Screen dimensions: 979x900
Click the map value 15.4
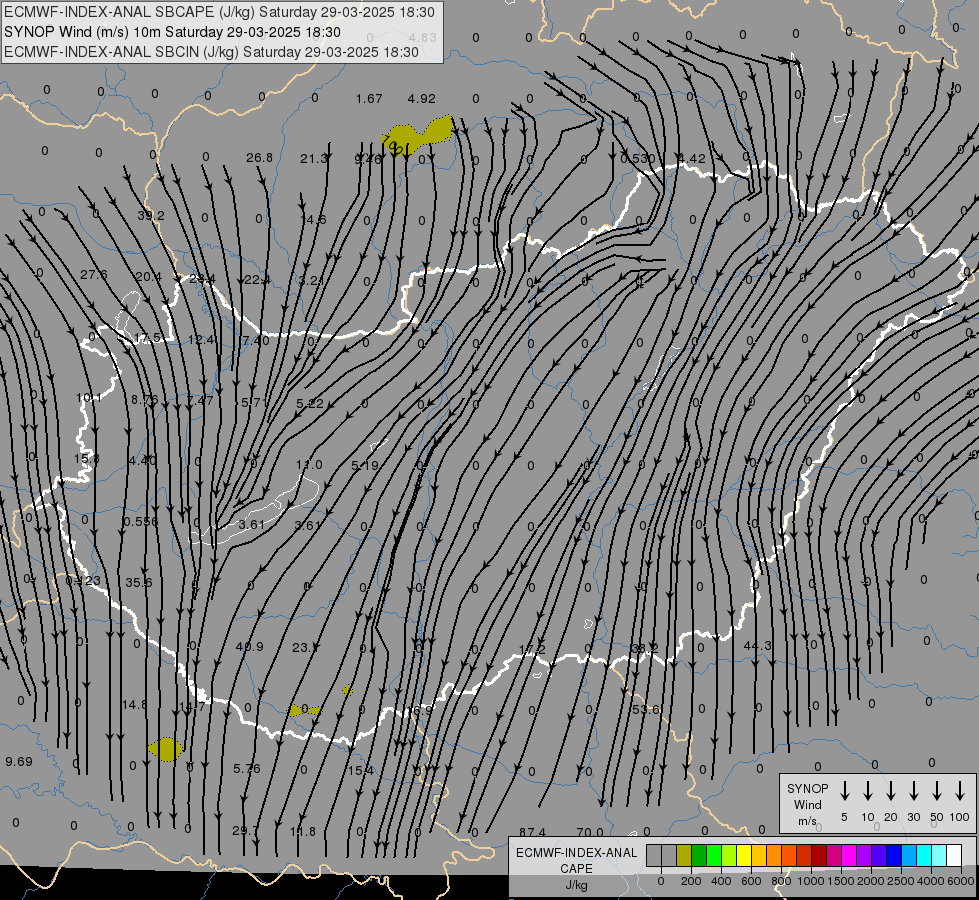(361, 771)
